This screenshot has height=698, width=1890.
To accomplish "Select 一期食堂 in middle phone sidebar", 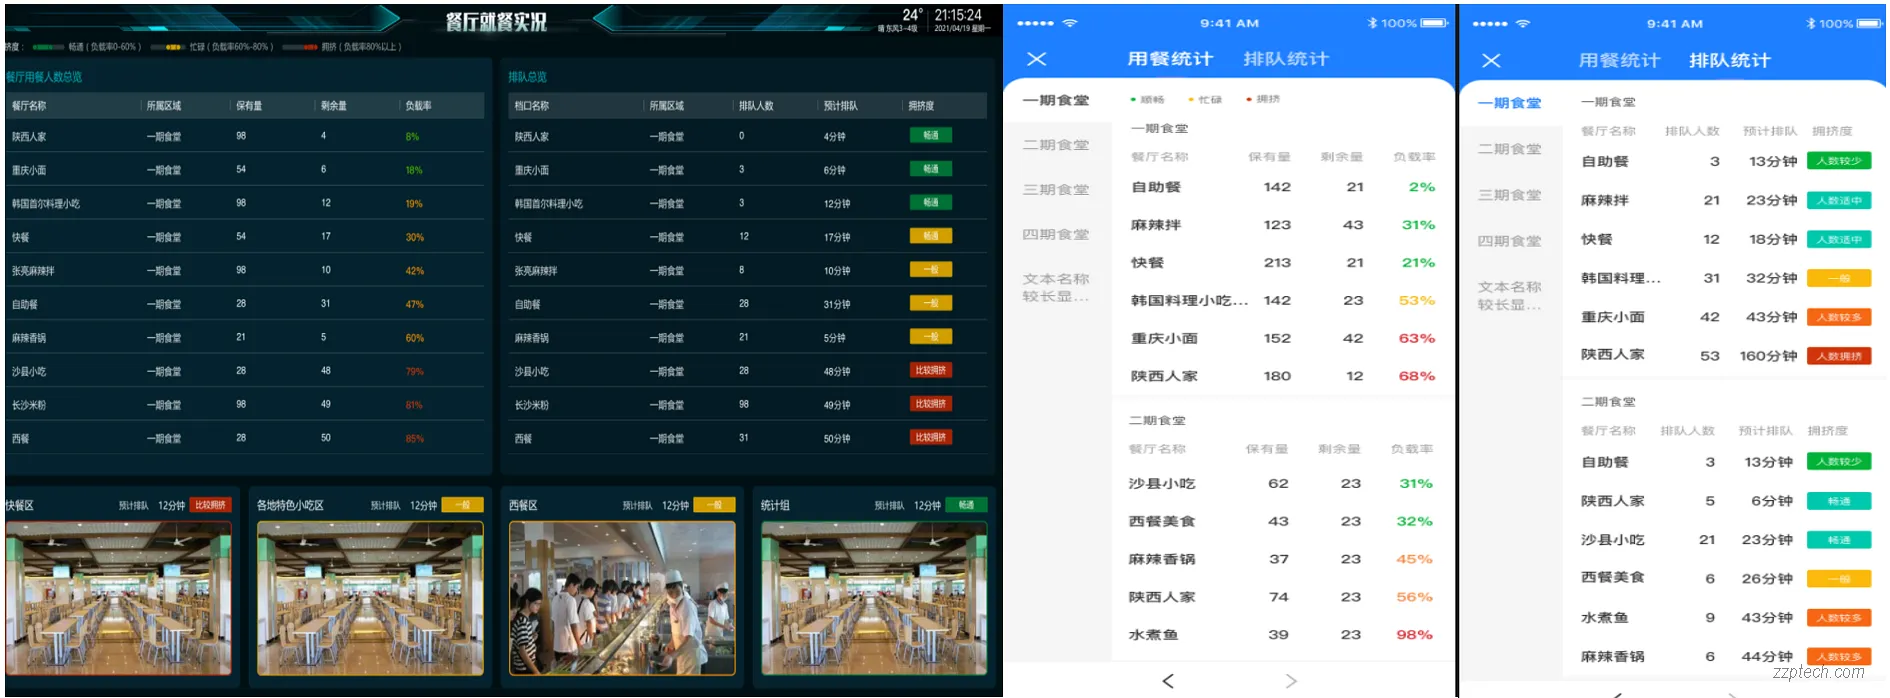I will 1056,100.
